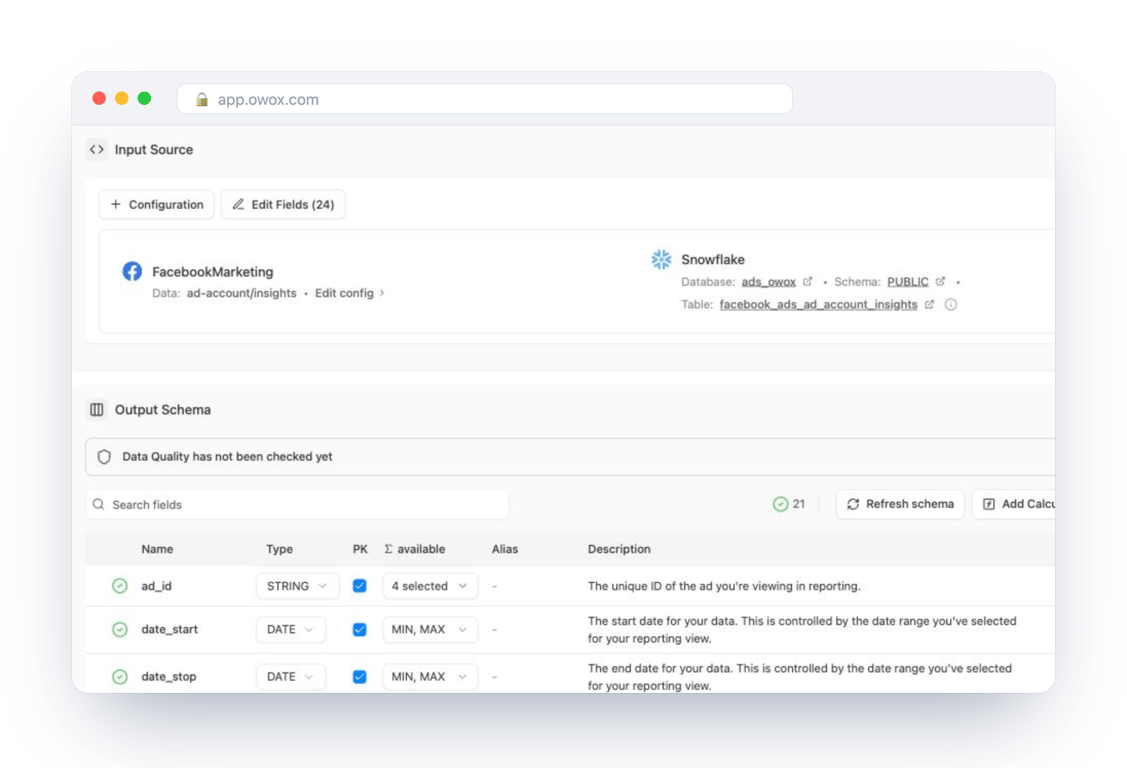Click the lock icon in the address bar

202,100
